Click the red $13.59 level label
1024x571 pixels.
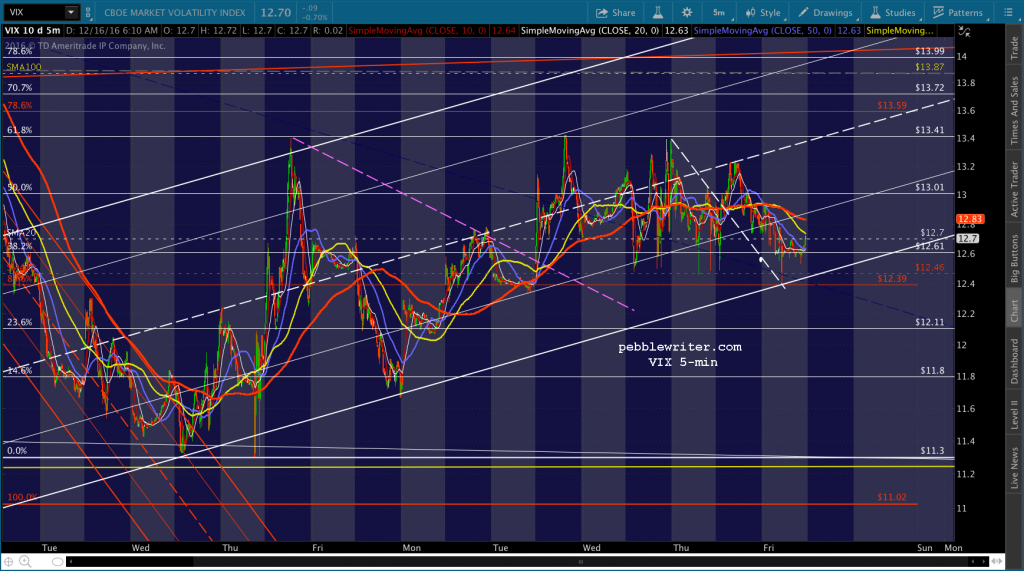click(891, 105)
